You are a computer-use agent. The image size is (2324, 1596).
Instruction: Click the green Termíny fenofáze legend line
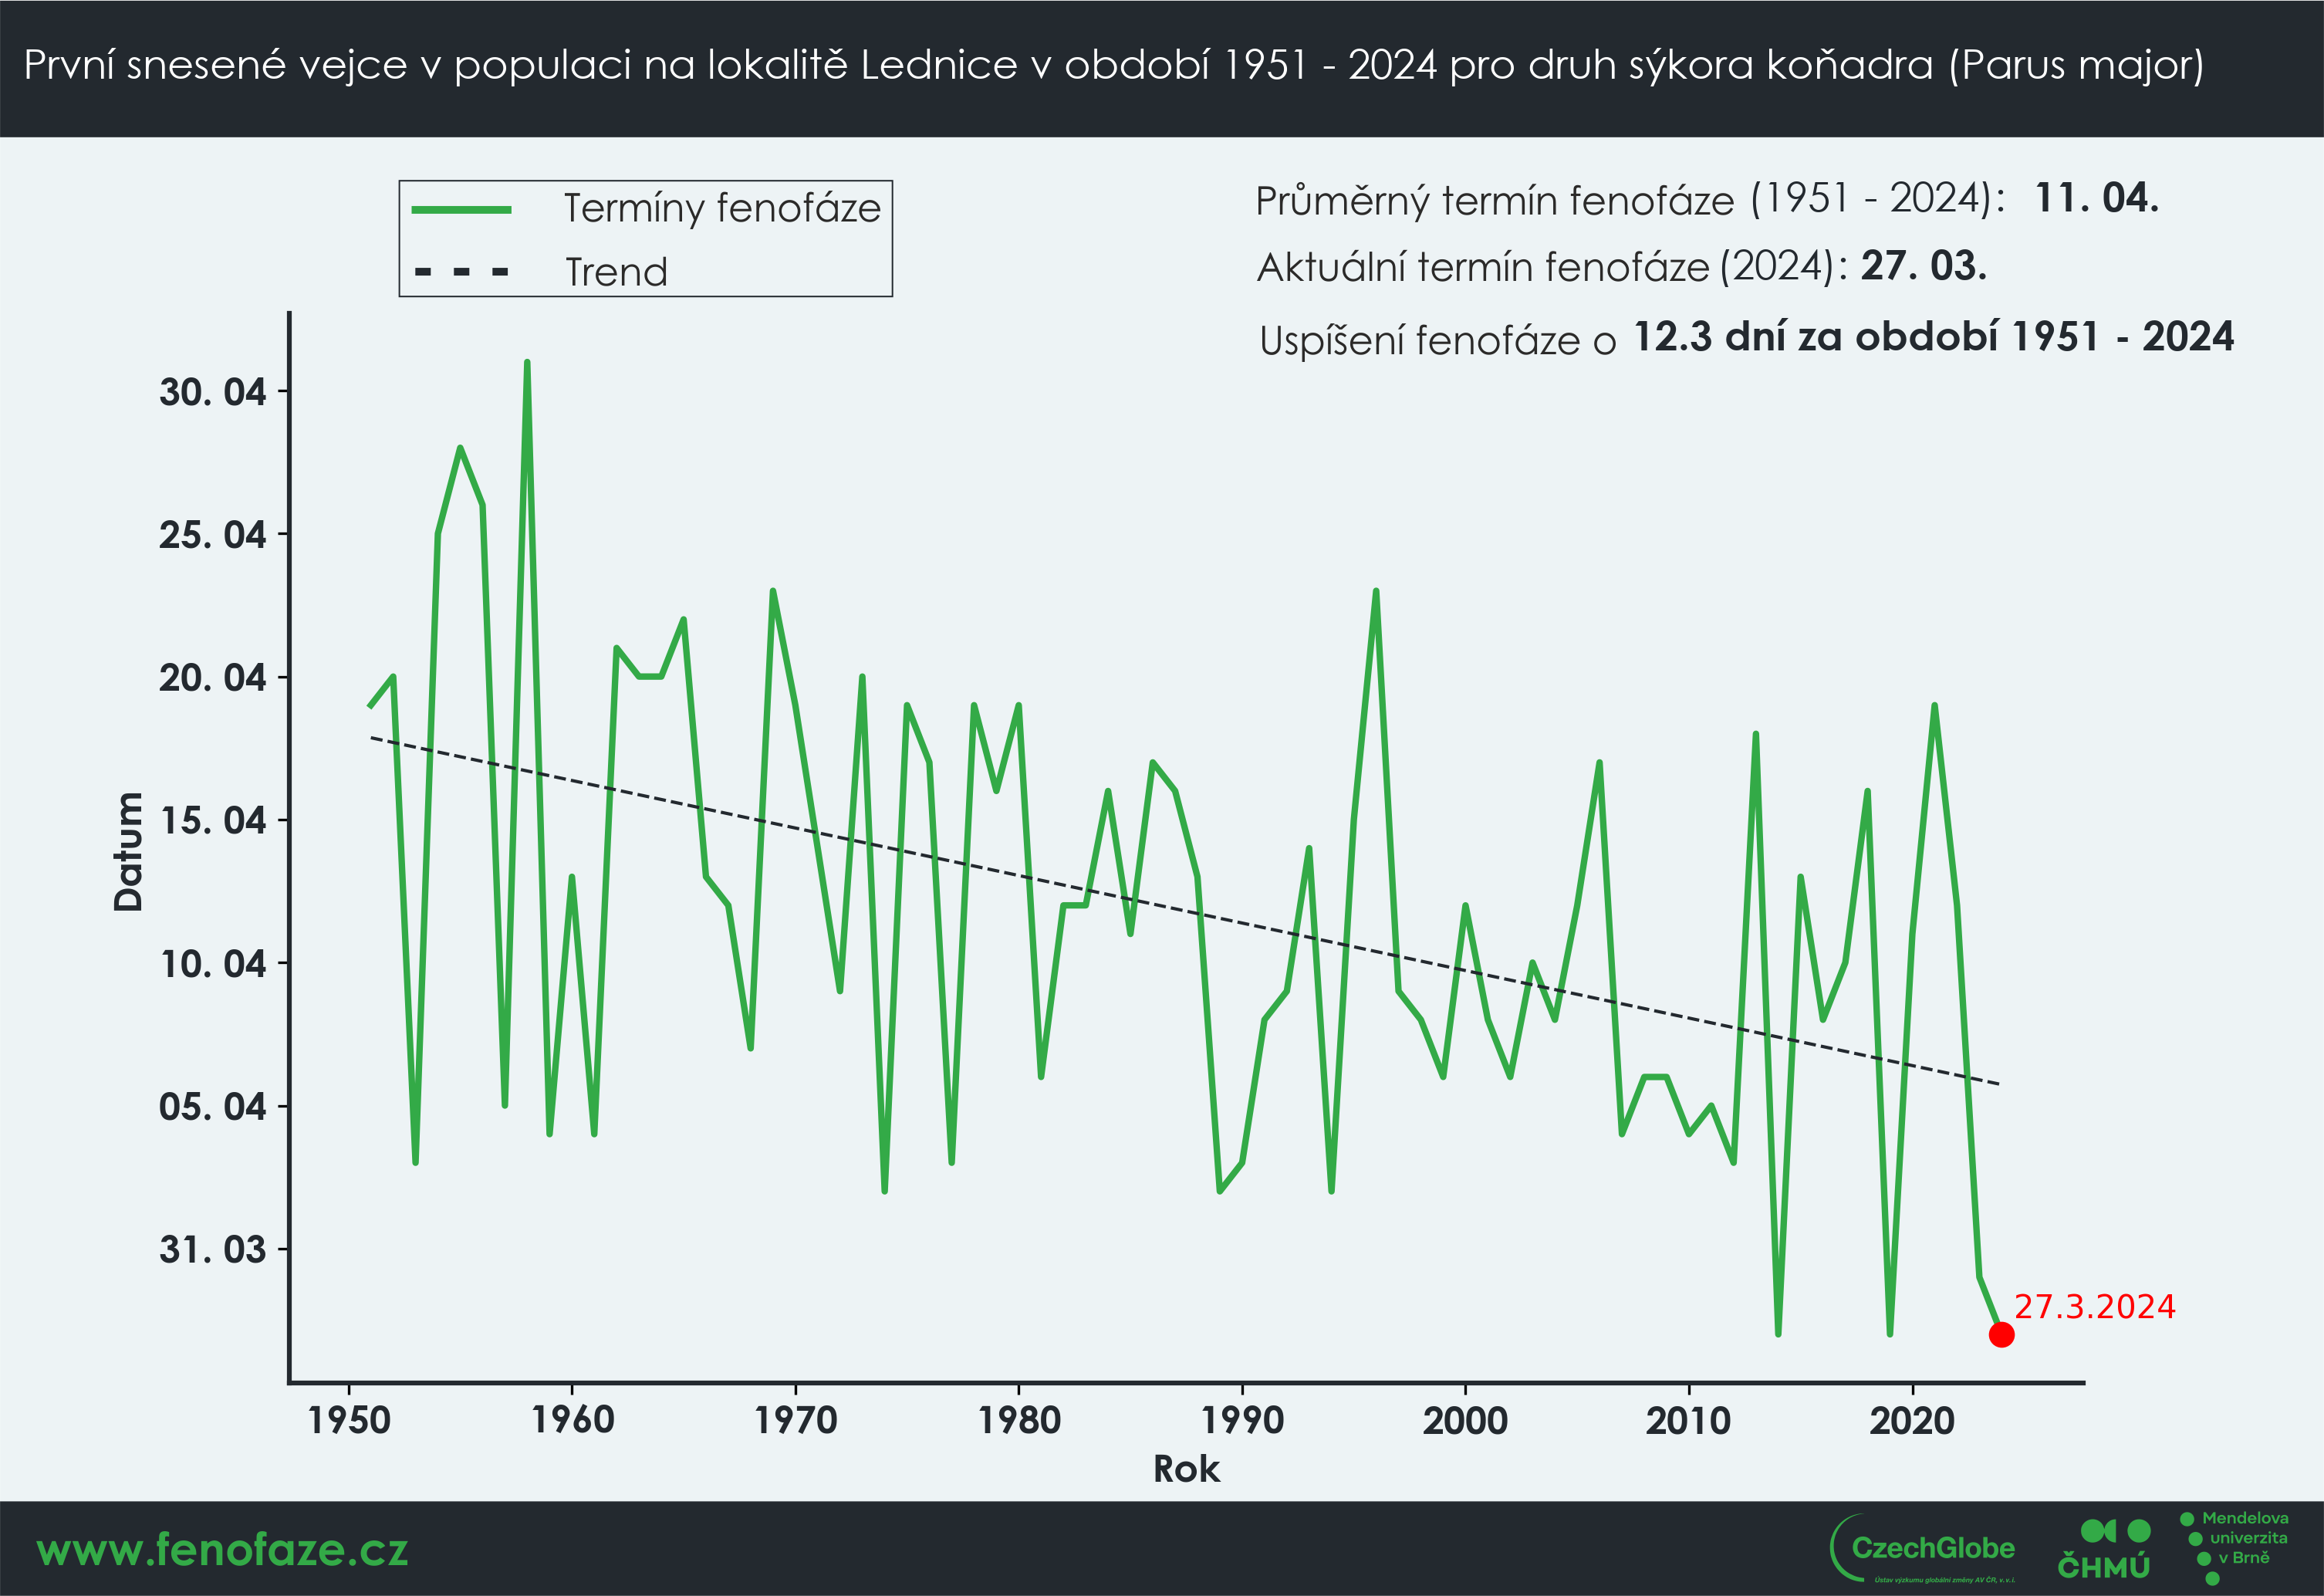[461, 210]
